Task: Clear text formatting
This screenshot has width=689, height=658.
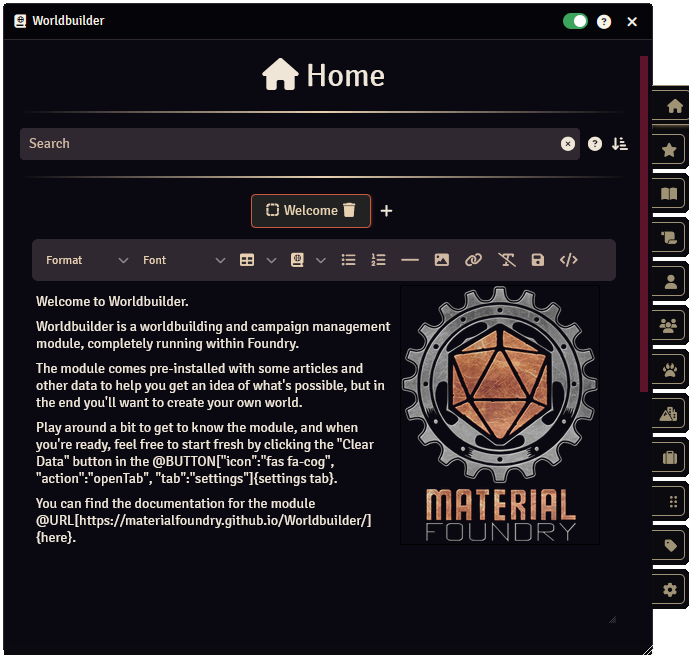Action: click(x=507, y=260)
